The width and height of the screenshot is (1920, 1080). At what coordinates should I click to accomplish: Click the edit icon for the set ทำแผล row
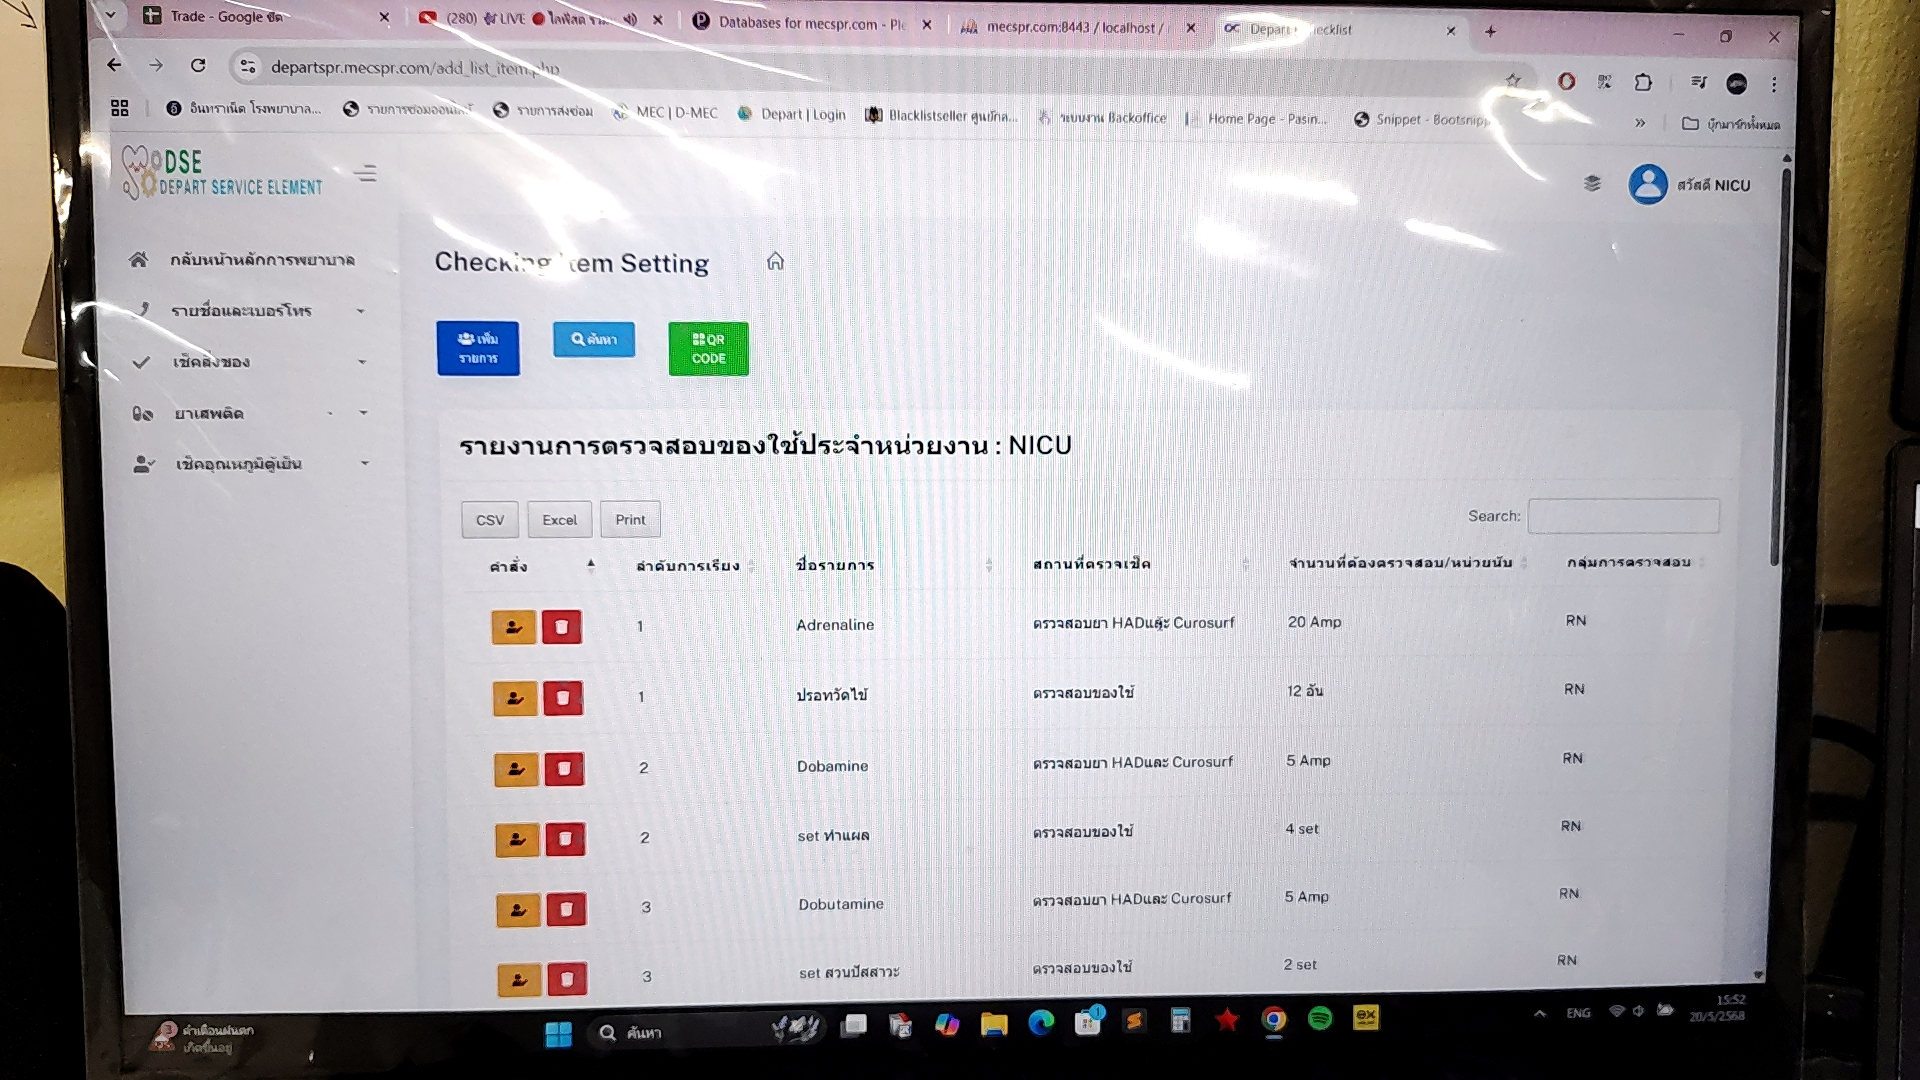(517, 840)
